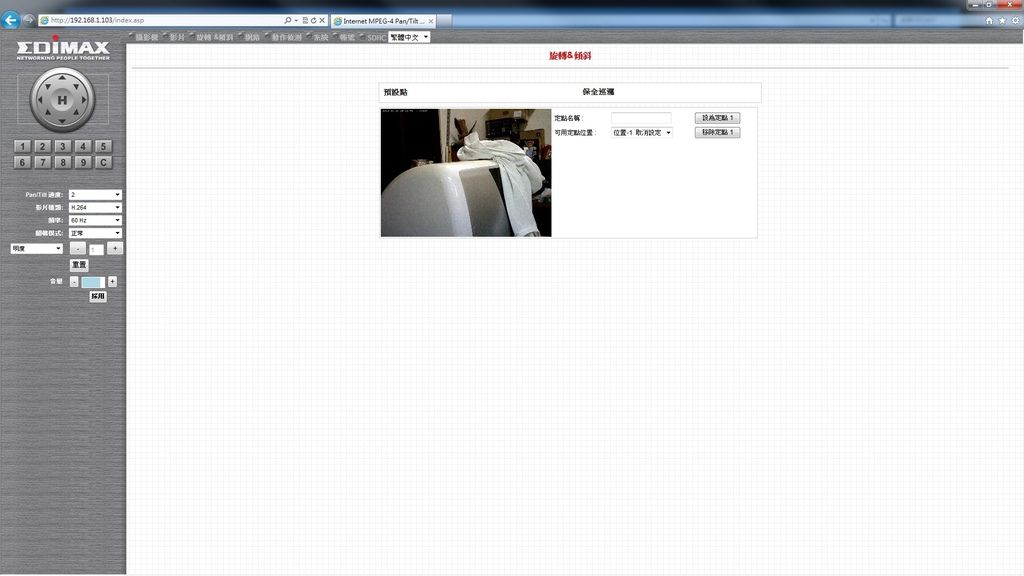Screen dimensions: 1024x576
Task: Open the 影片 menu in the top navigation
Action: click(x=177, y=37)
